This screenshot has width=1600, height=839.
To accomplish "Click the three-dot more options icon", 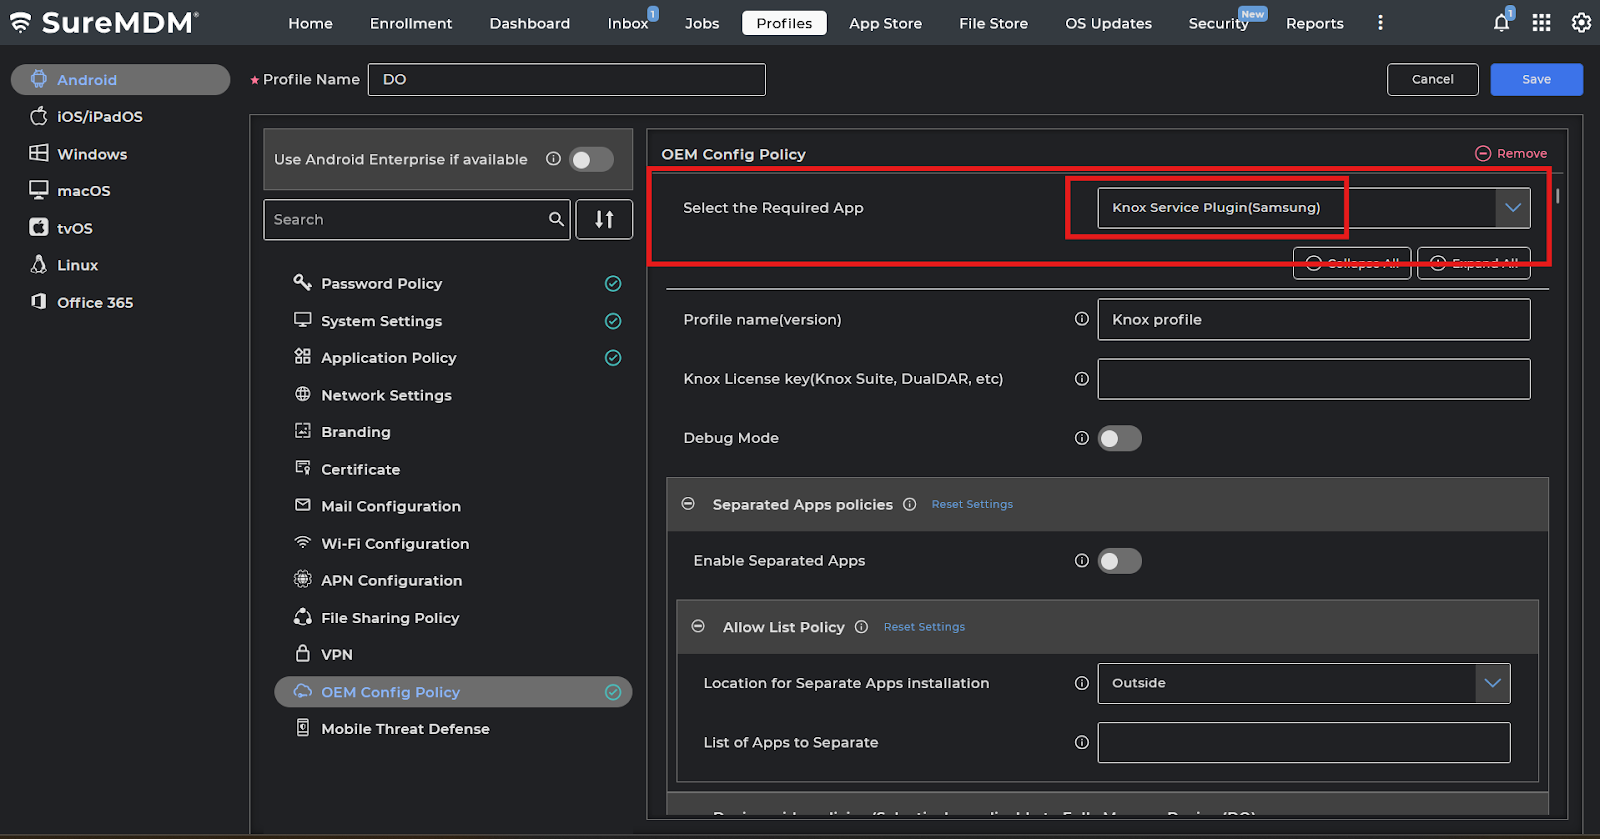I will pyautogui.click(x=1380, y=23).
